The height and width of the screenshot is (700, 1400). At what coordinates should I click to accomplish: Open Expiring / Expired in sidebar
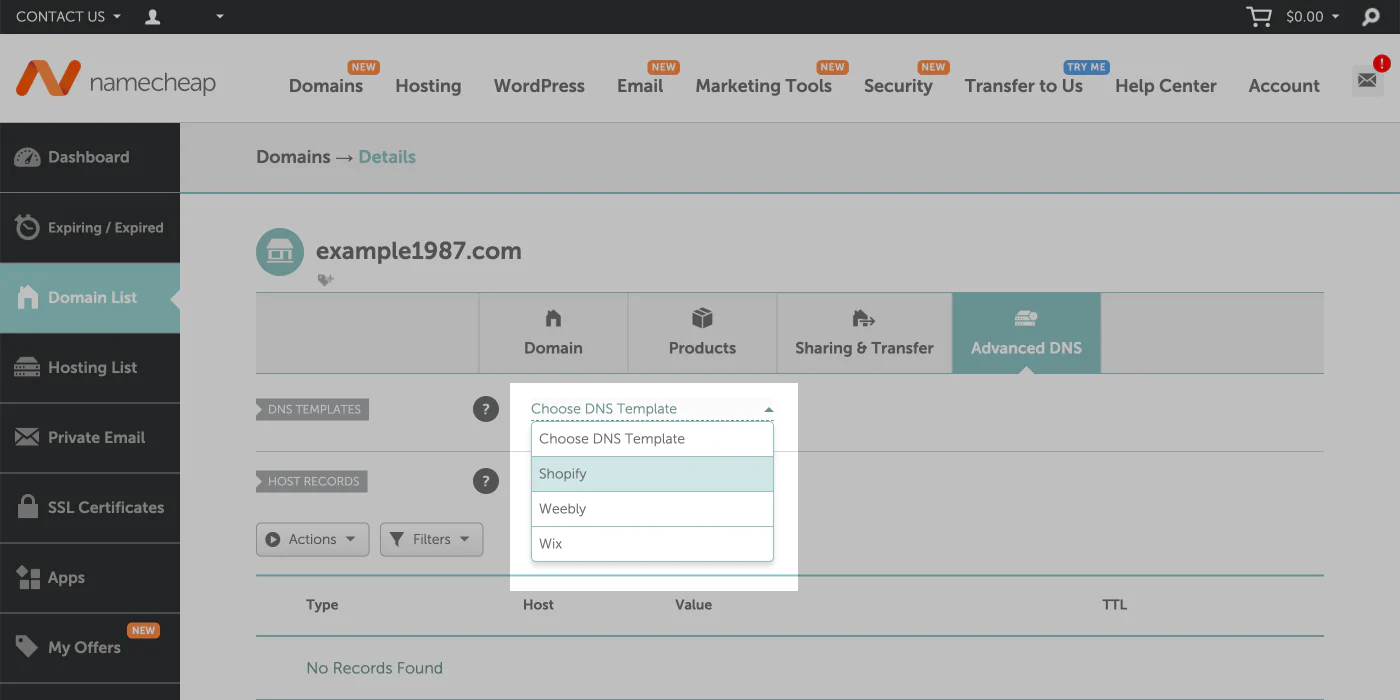click(90, 227)
